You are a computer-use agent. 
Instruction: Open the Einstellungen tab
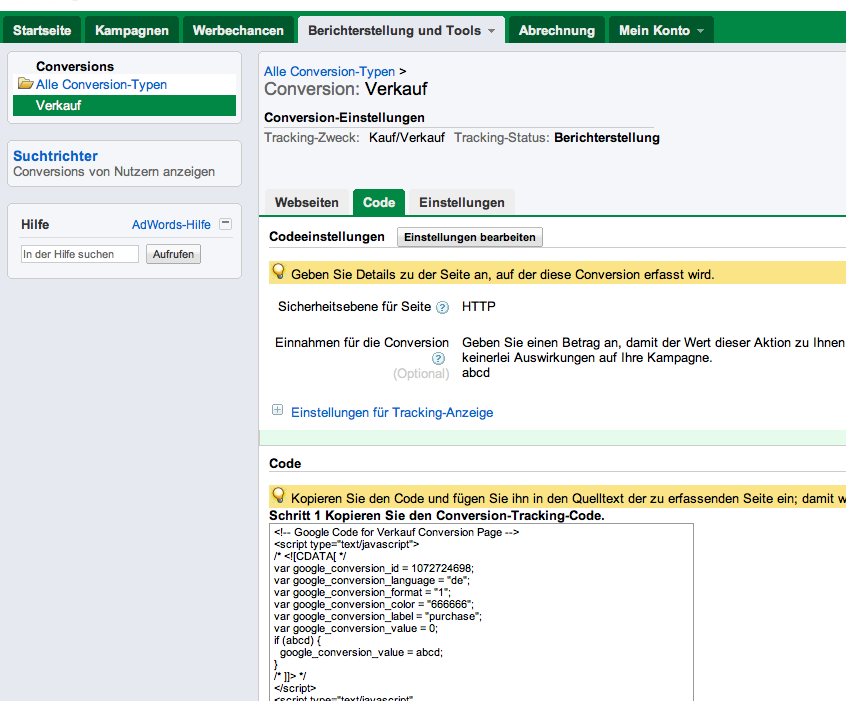click(x=462, y=202)
